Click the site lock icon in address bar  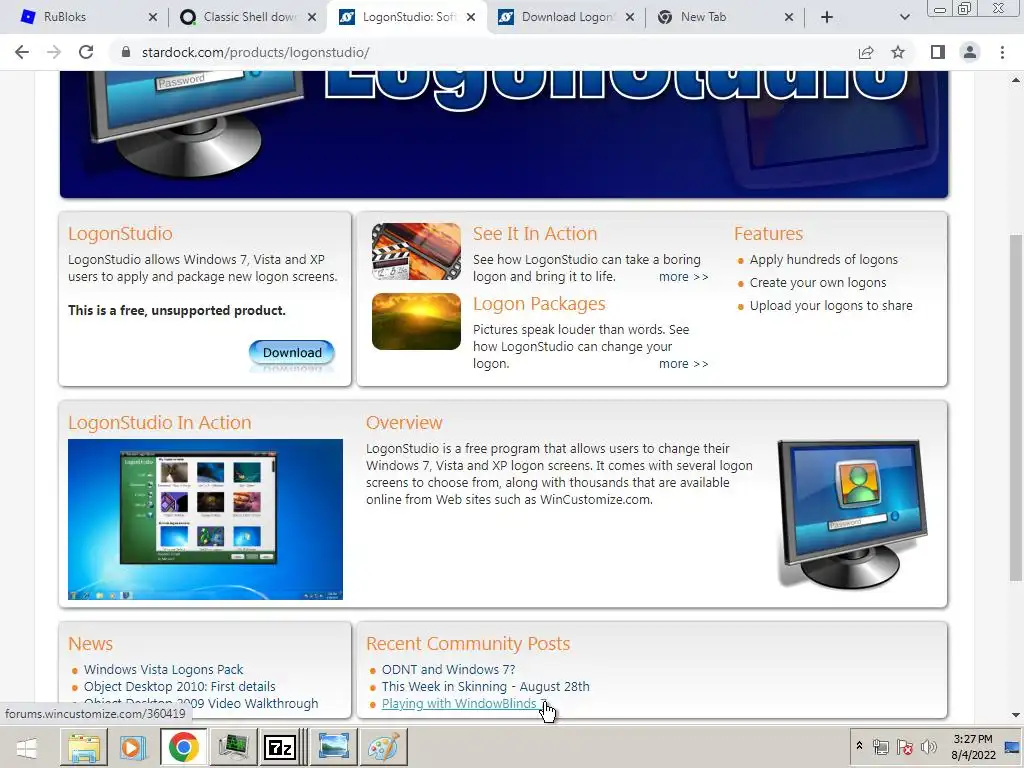pos(126,52)
